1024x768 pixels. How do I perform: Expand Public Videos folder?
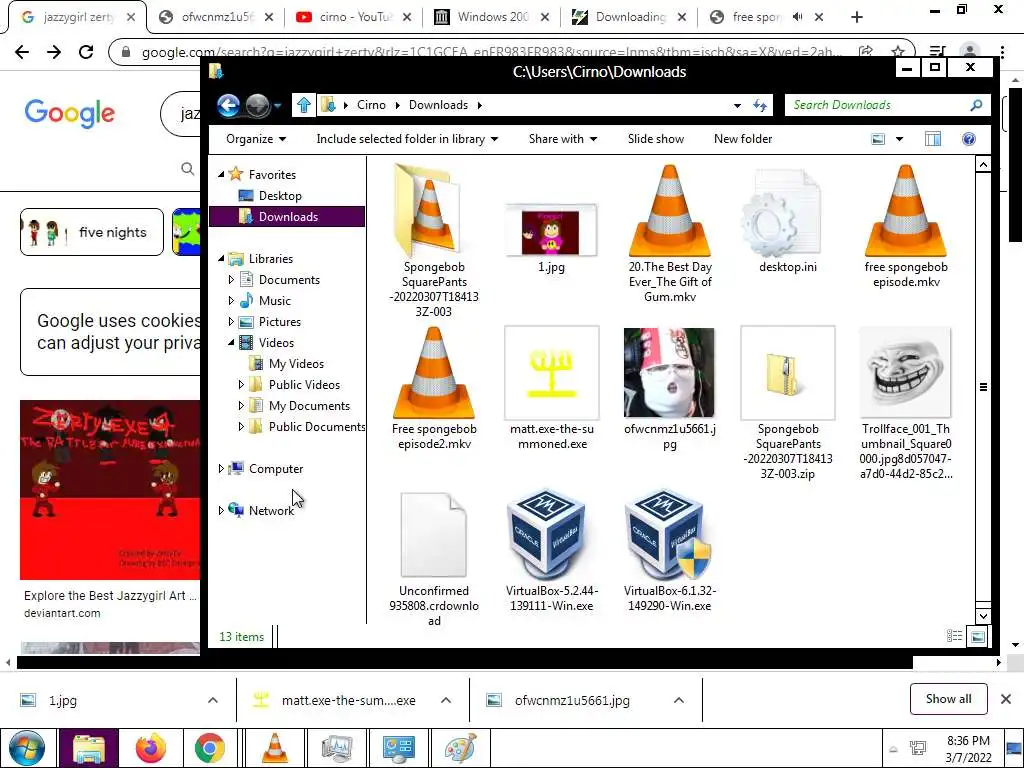point(241,385)
